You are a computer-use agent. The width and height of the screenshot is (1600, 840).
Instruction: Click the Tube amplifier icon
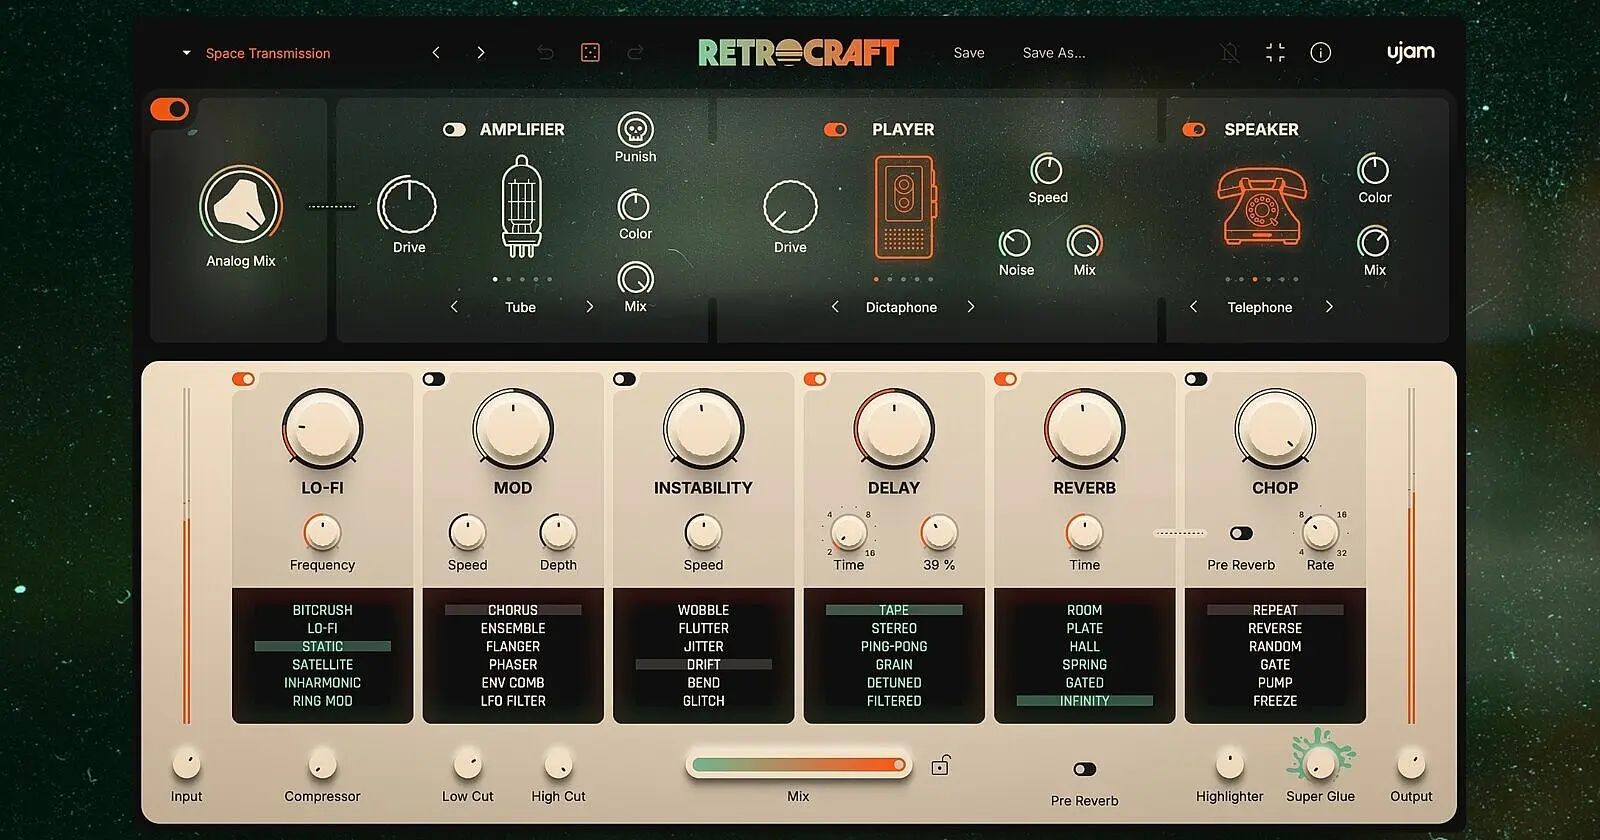point(521,207)
